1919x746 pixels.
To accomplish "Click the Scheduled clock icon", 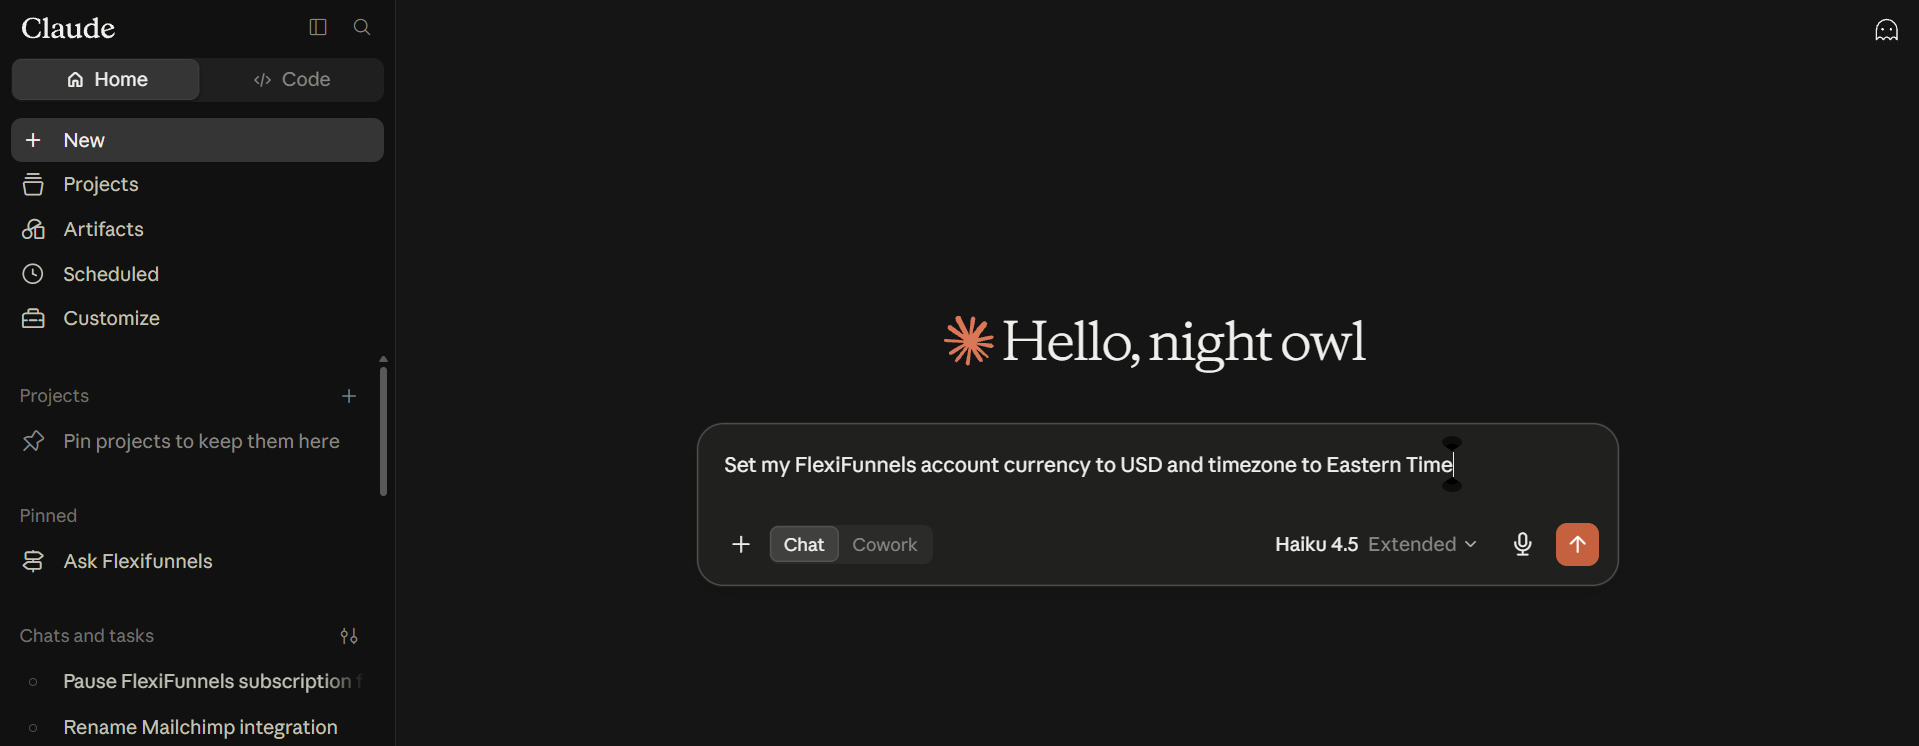I will coord(33,274).
